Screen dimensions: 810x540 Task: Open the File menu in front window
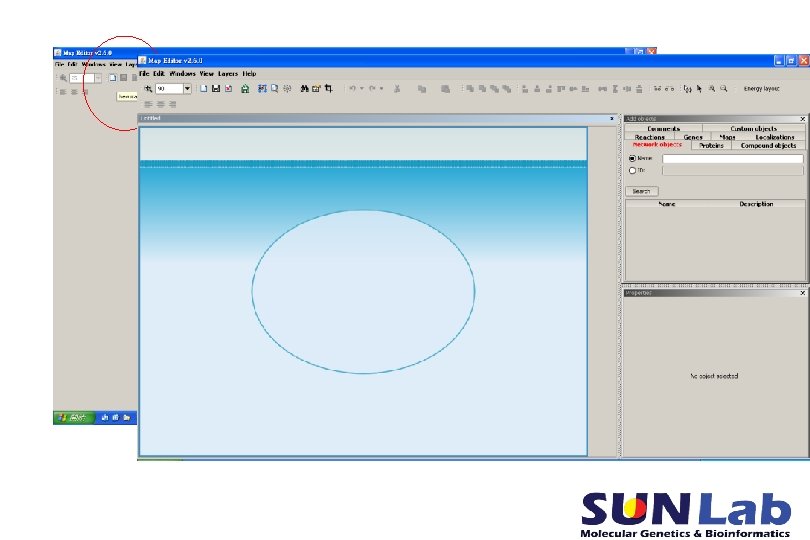click(x=144, y=74)
